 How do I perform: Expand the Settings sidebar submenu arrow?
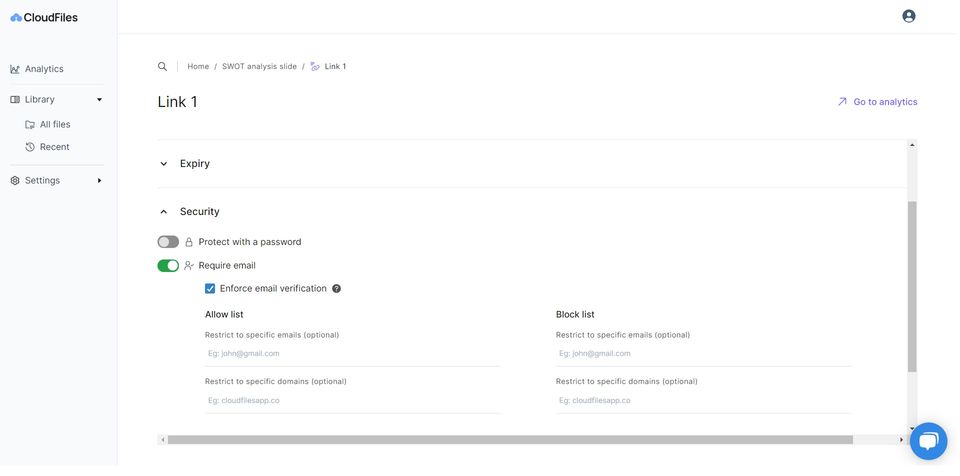[99, 181]
